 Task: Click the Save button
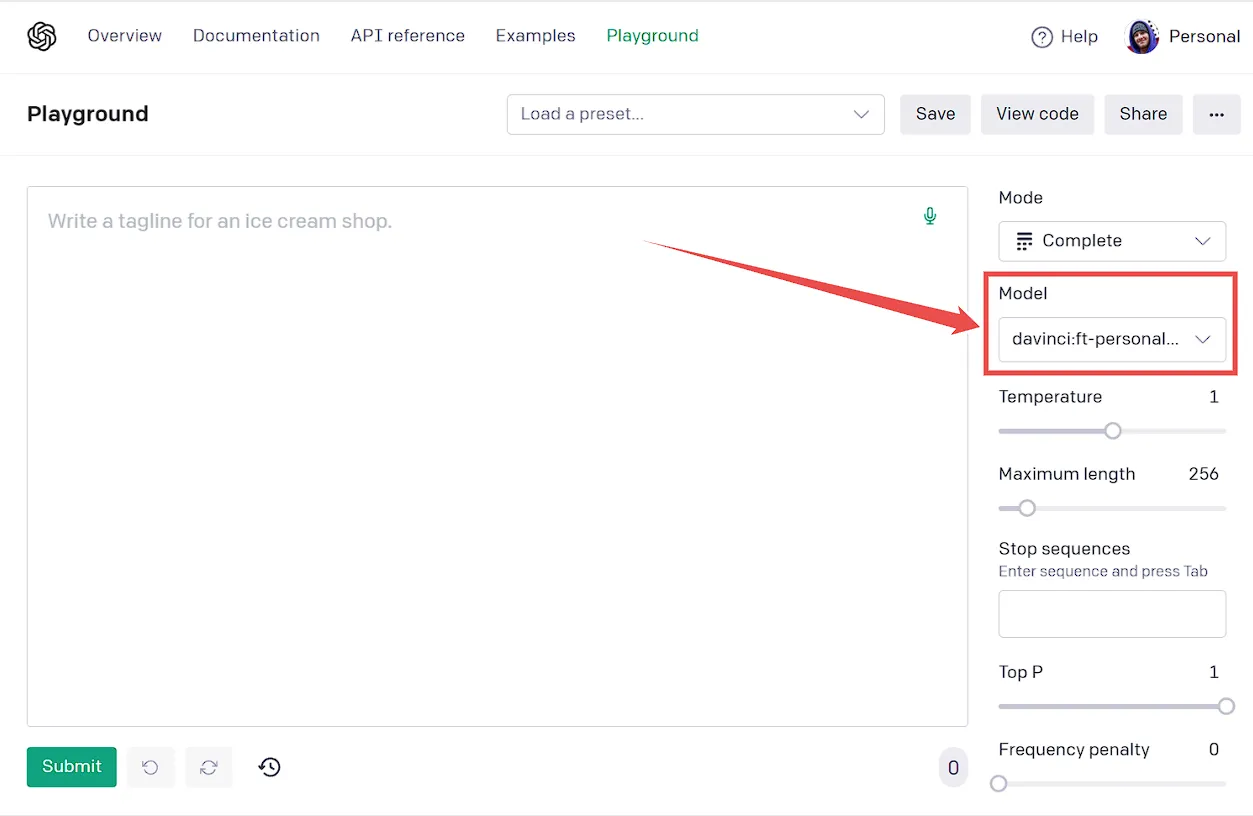click(935, 114)
